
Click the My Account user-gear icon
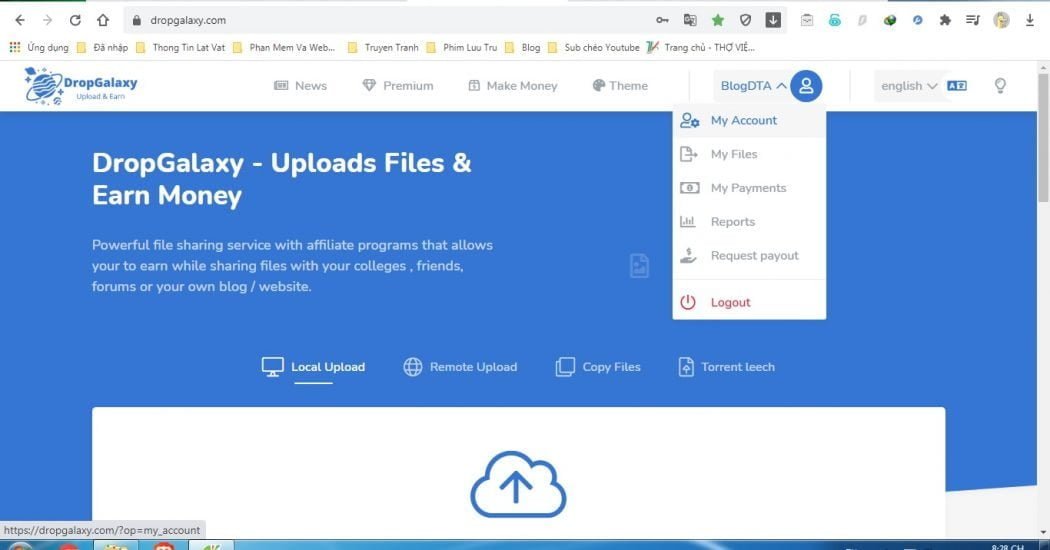pyautogui.click(x=689, y=121)
